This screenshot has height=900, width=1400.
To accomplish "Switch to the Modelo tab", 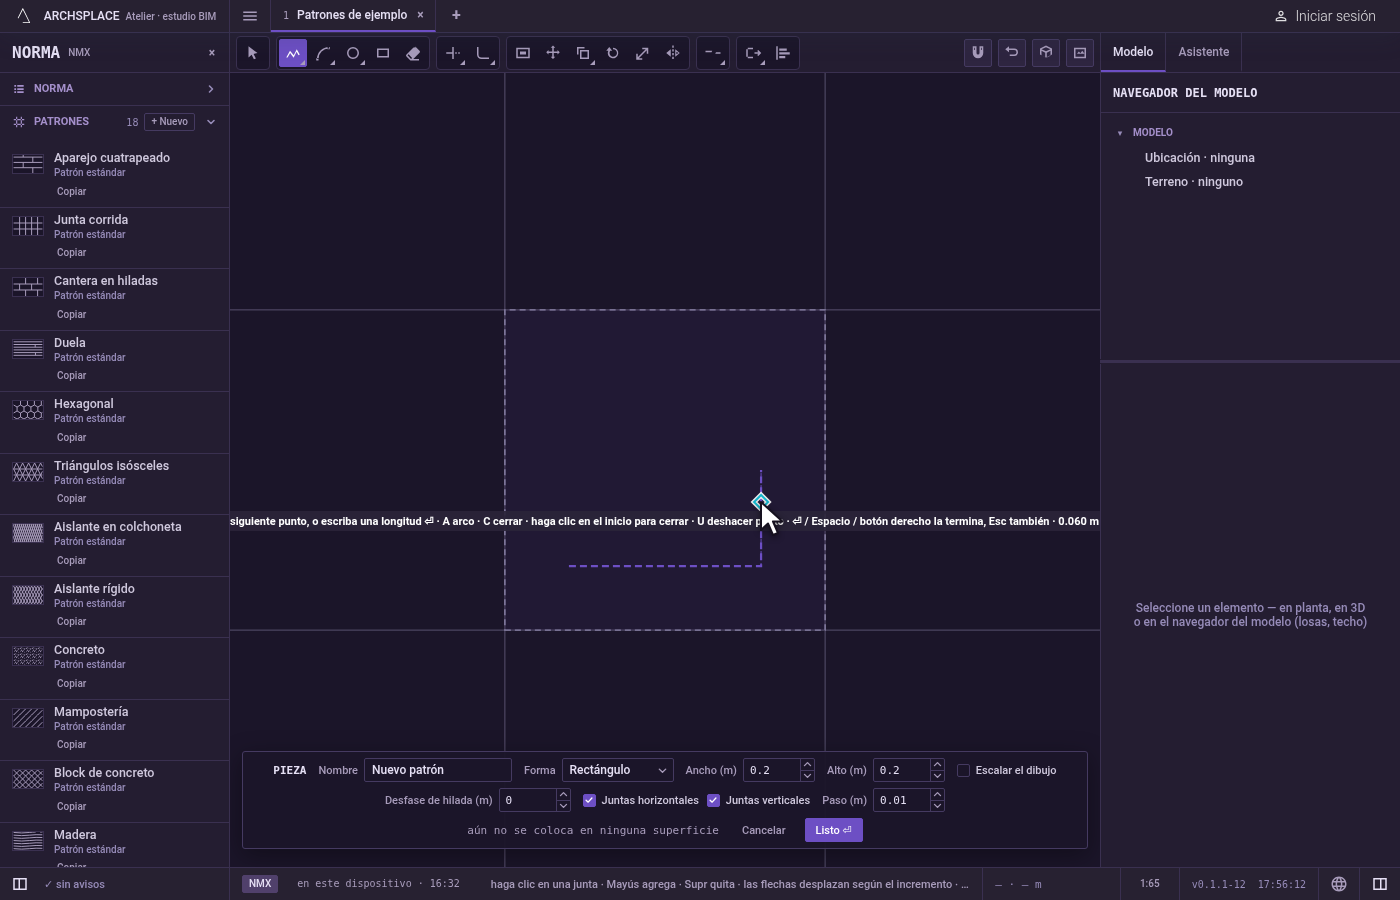I will (x=1133, y=52).
